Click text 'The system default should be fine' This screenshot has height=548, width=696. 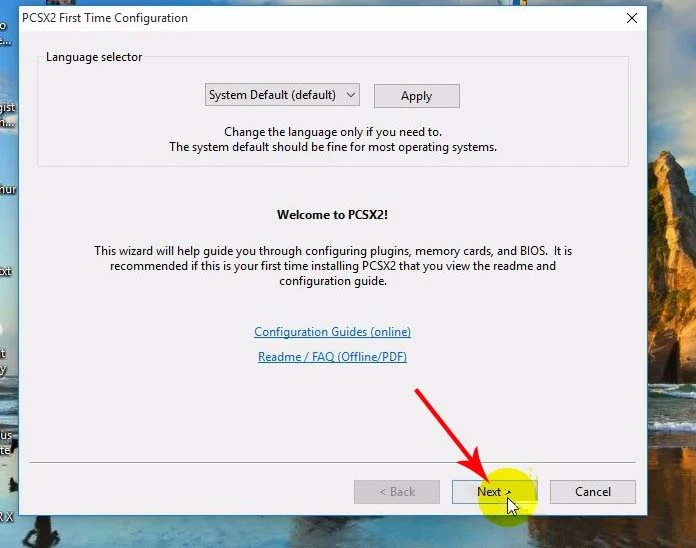tap(258, 147)
